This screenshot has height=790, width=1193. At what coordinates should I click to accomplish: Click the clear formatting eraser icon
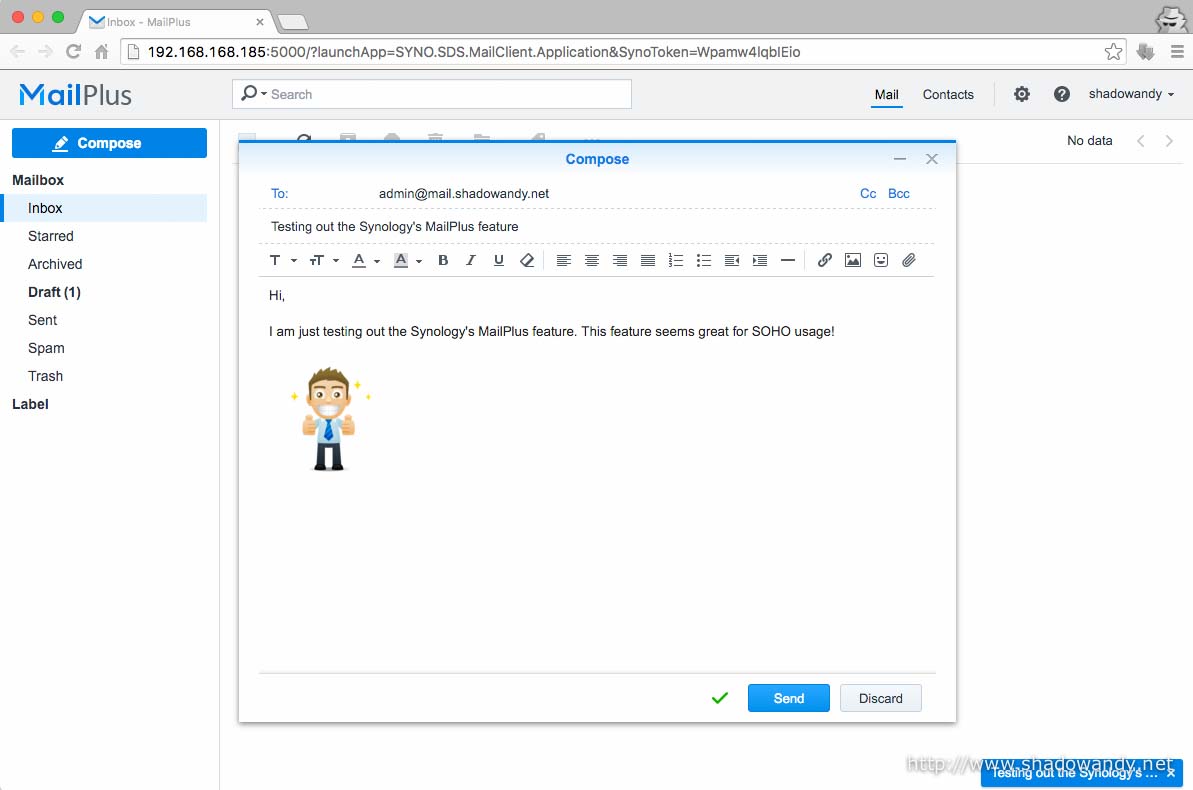coord(527,260)
